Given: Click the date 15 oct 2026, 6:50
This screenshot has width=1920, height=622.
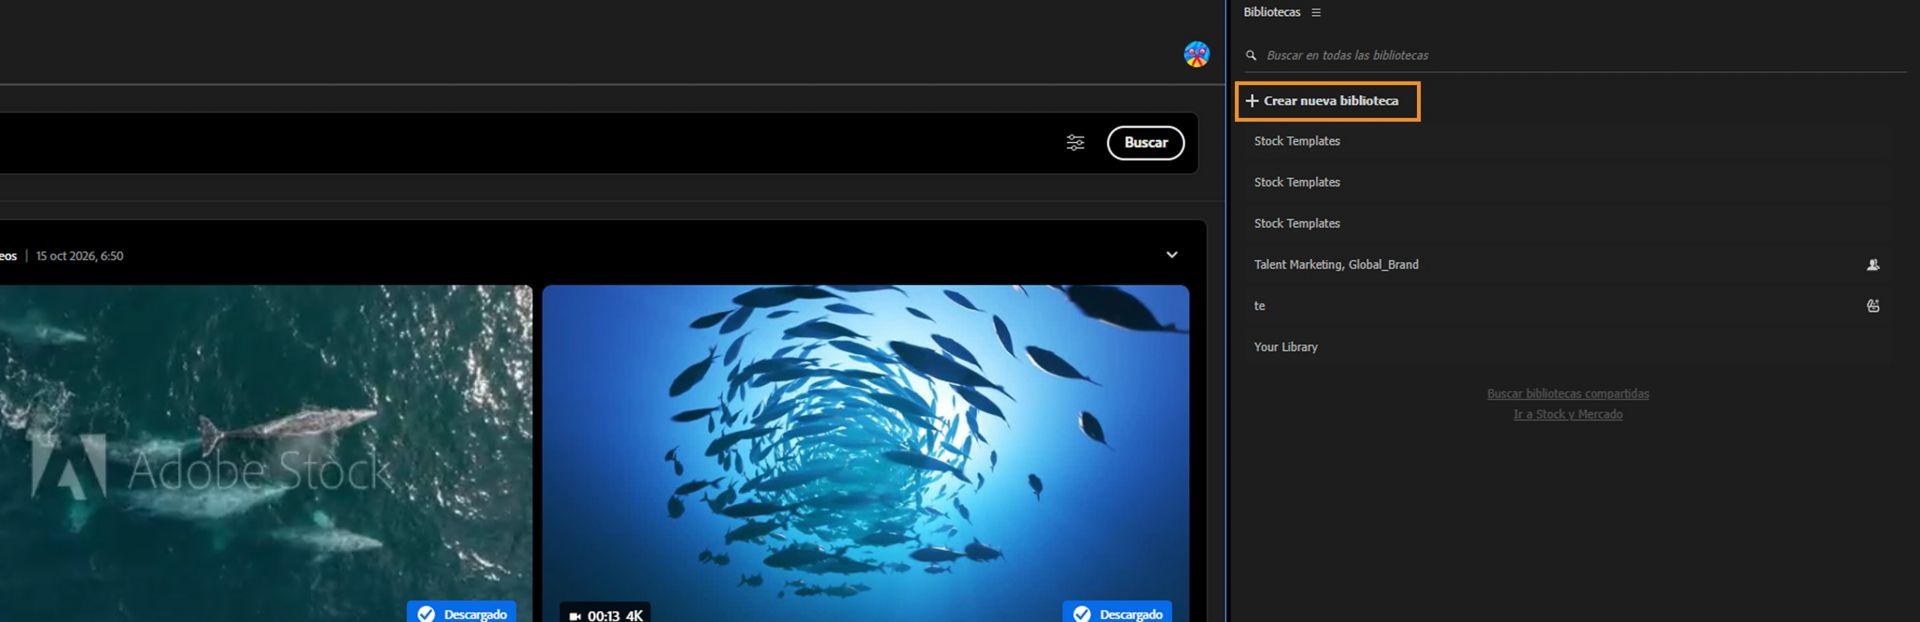Looking at the screenshot, I should (80, 256).
